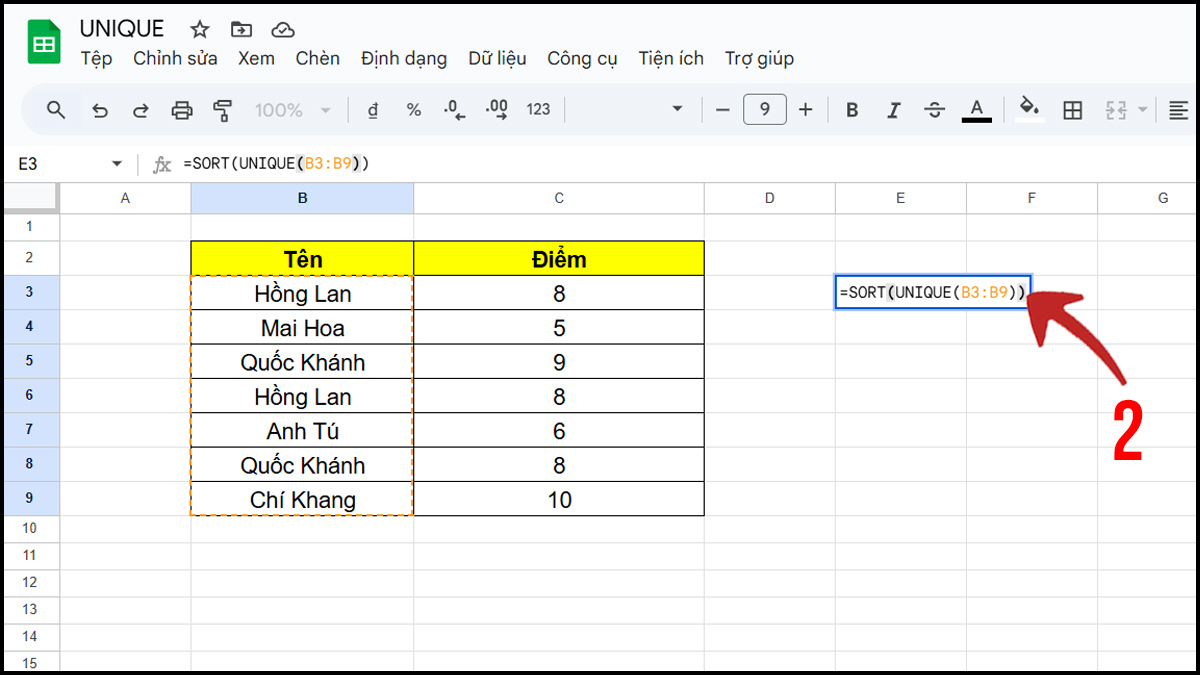Select the paint format tool

point(221,109)
